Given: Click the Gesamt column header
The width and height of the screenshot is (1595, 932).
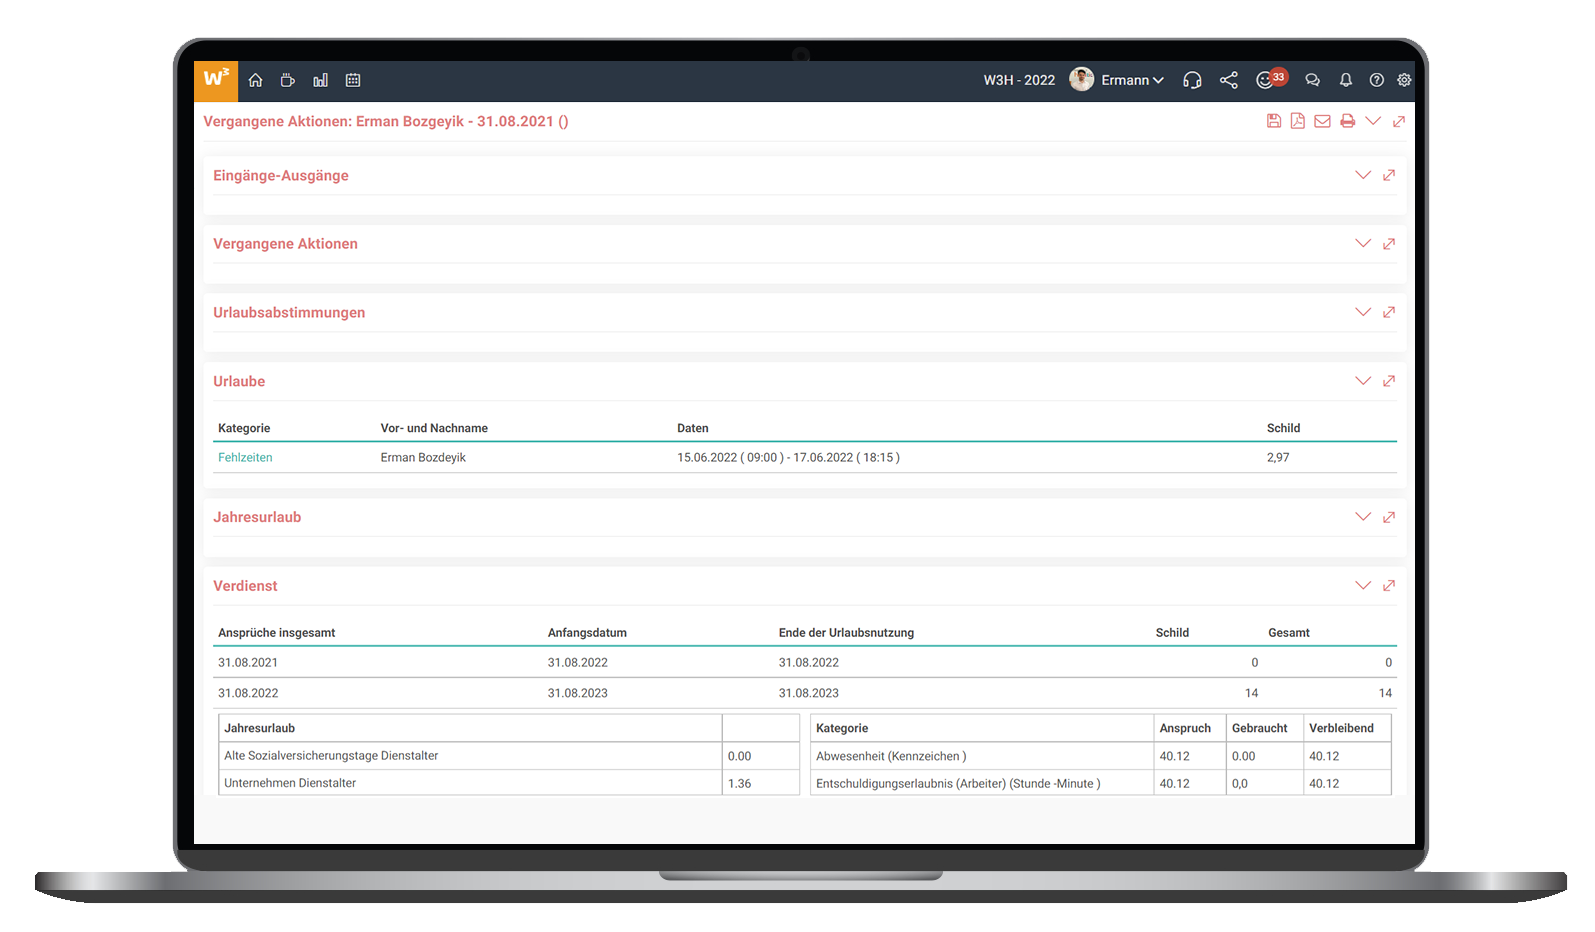Looking at the screenshot, I should point(1289,633).
